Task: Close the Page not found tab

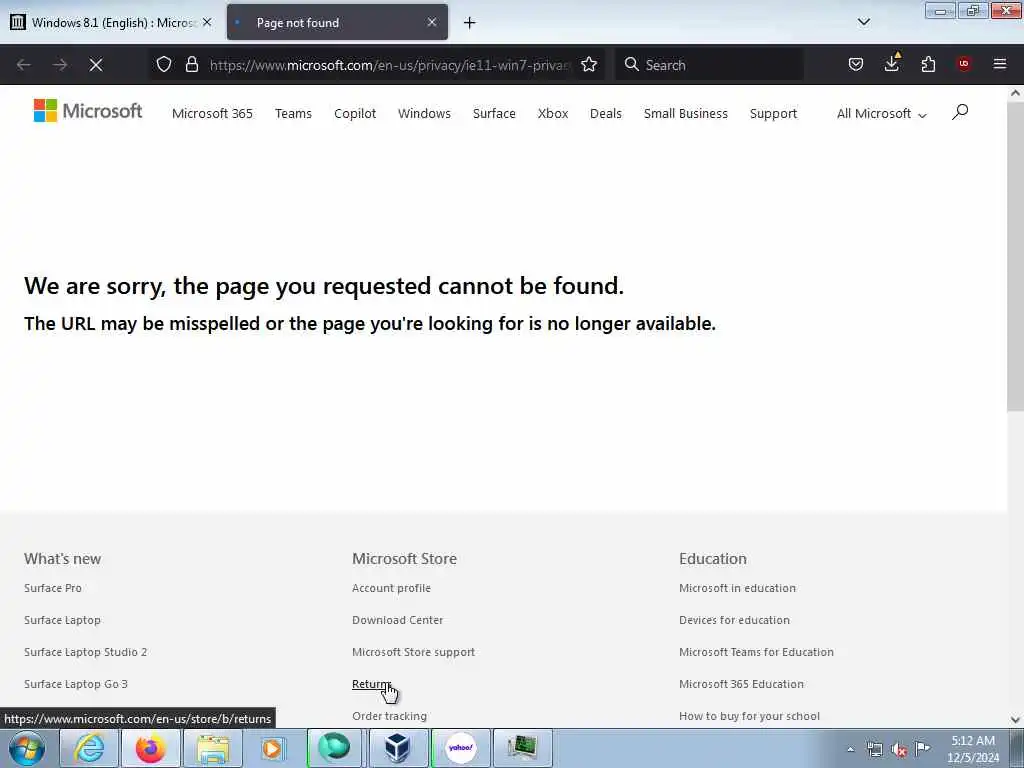Action: [432, 22]
